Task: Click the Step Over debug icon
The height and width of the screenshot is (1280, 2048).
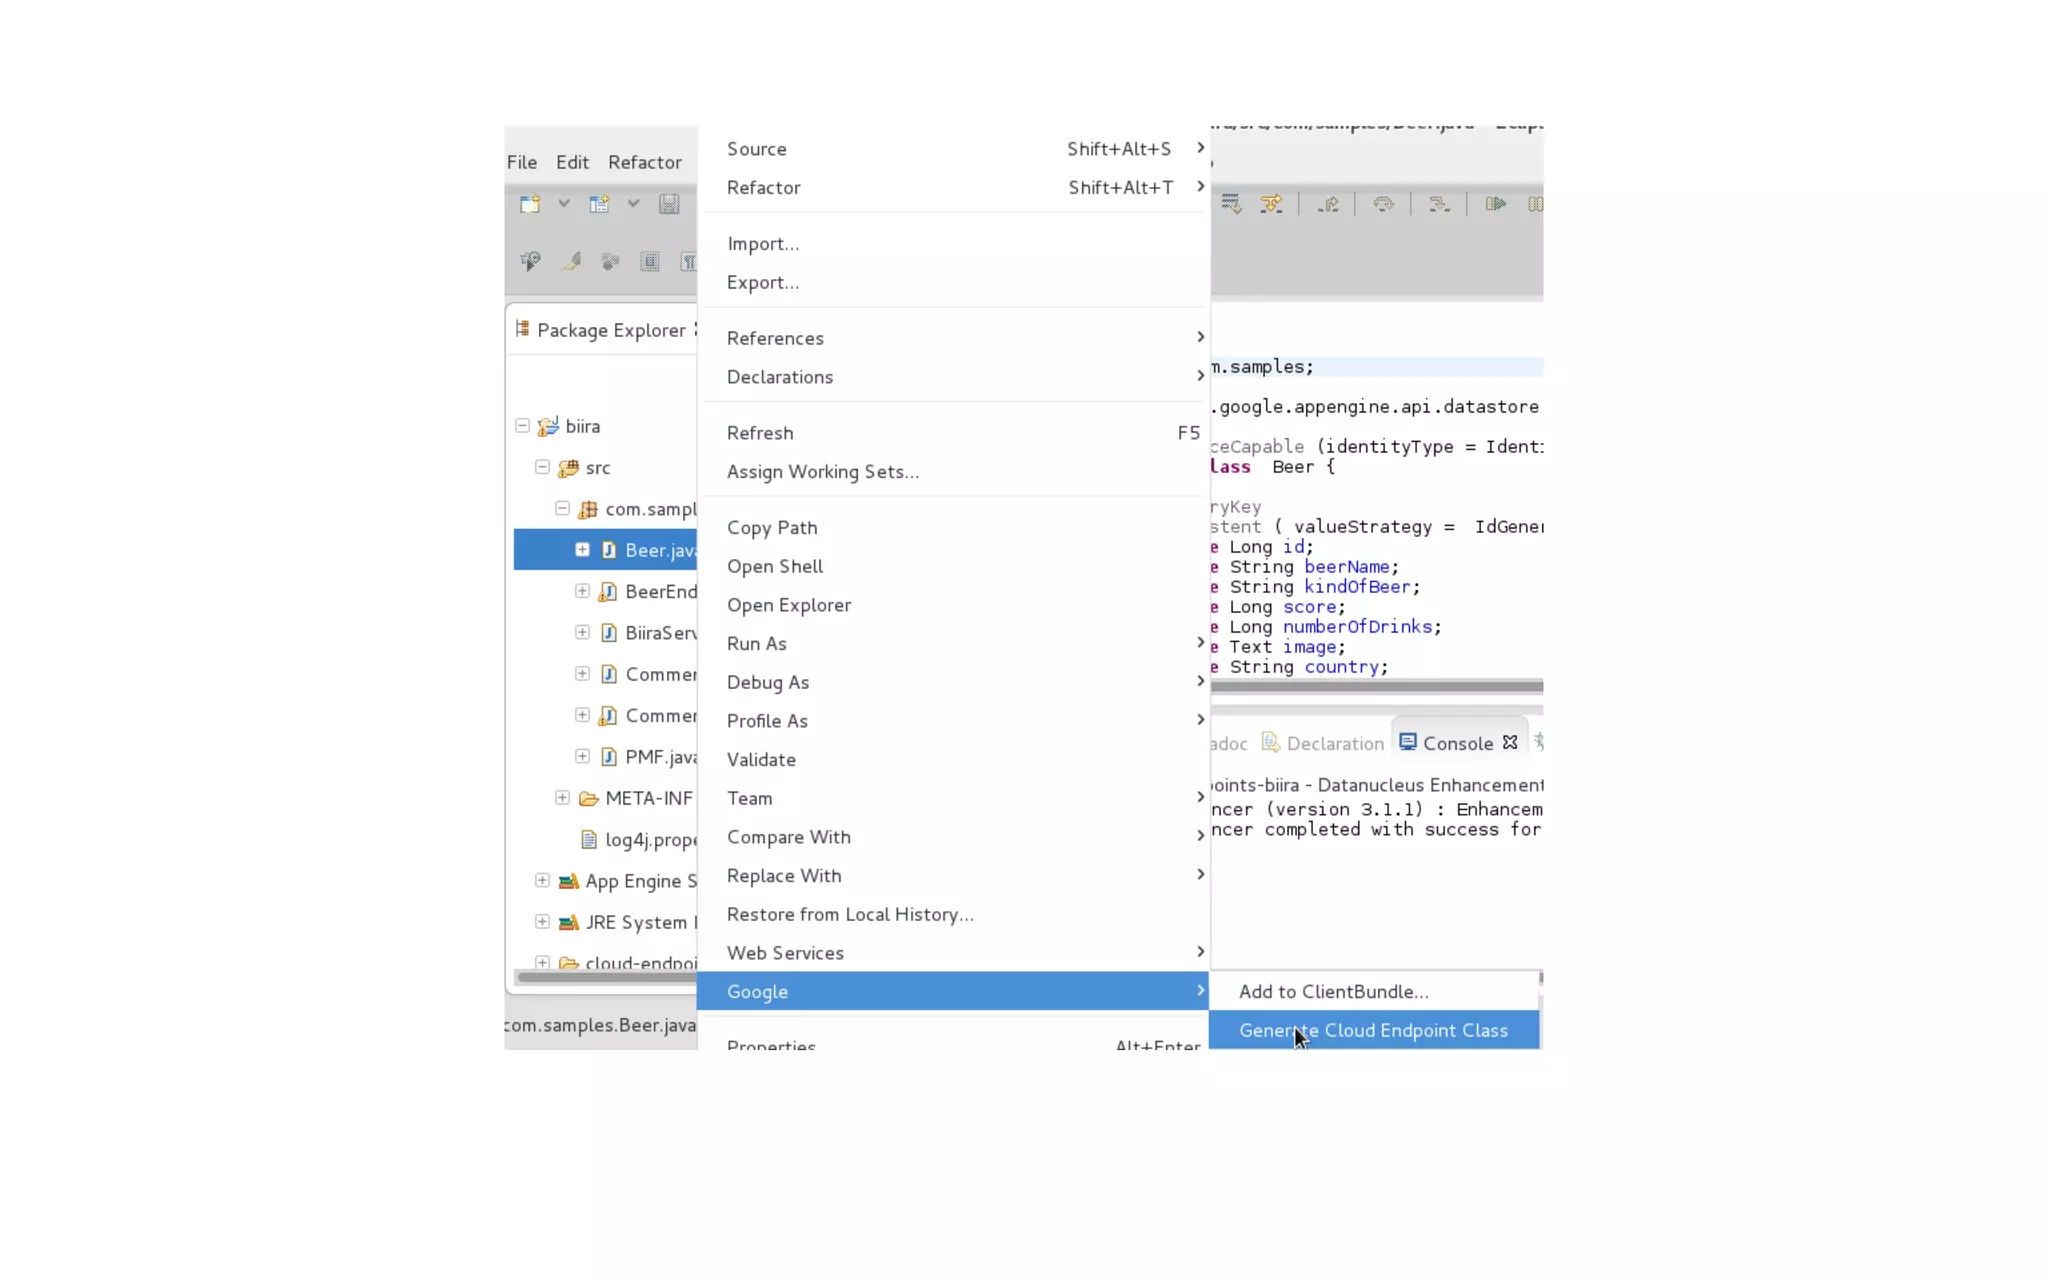Action: click(1383, 204)
